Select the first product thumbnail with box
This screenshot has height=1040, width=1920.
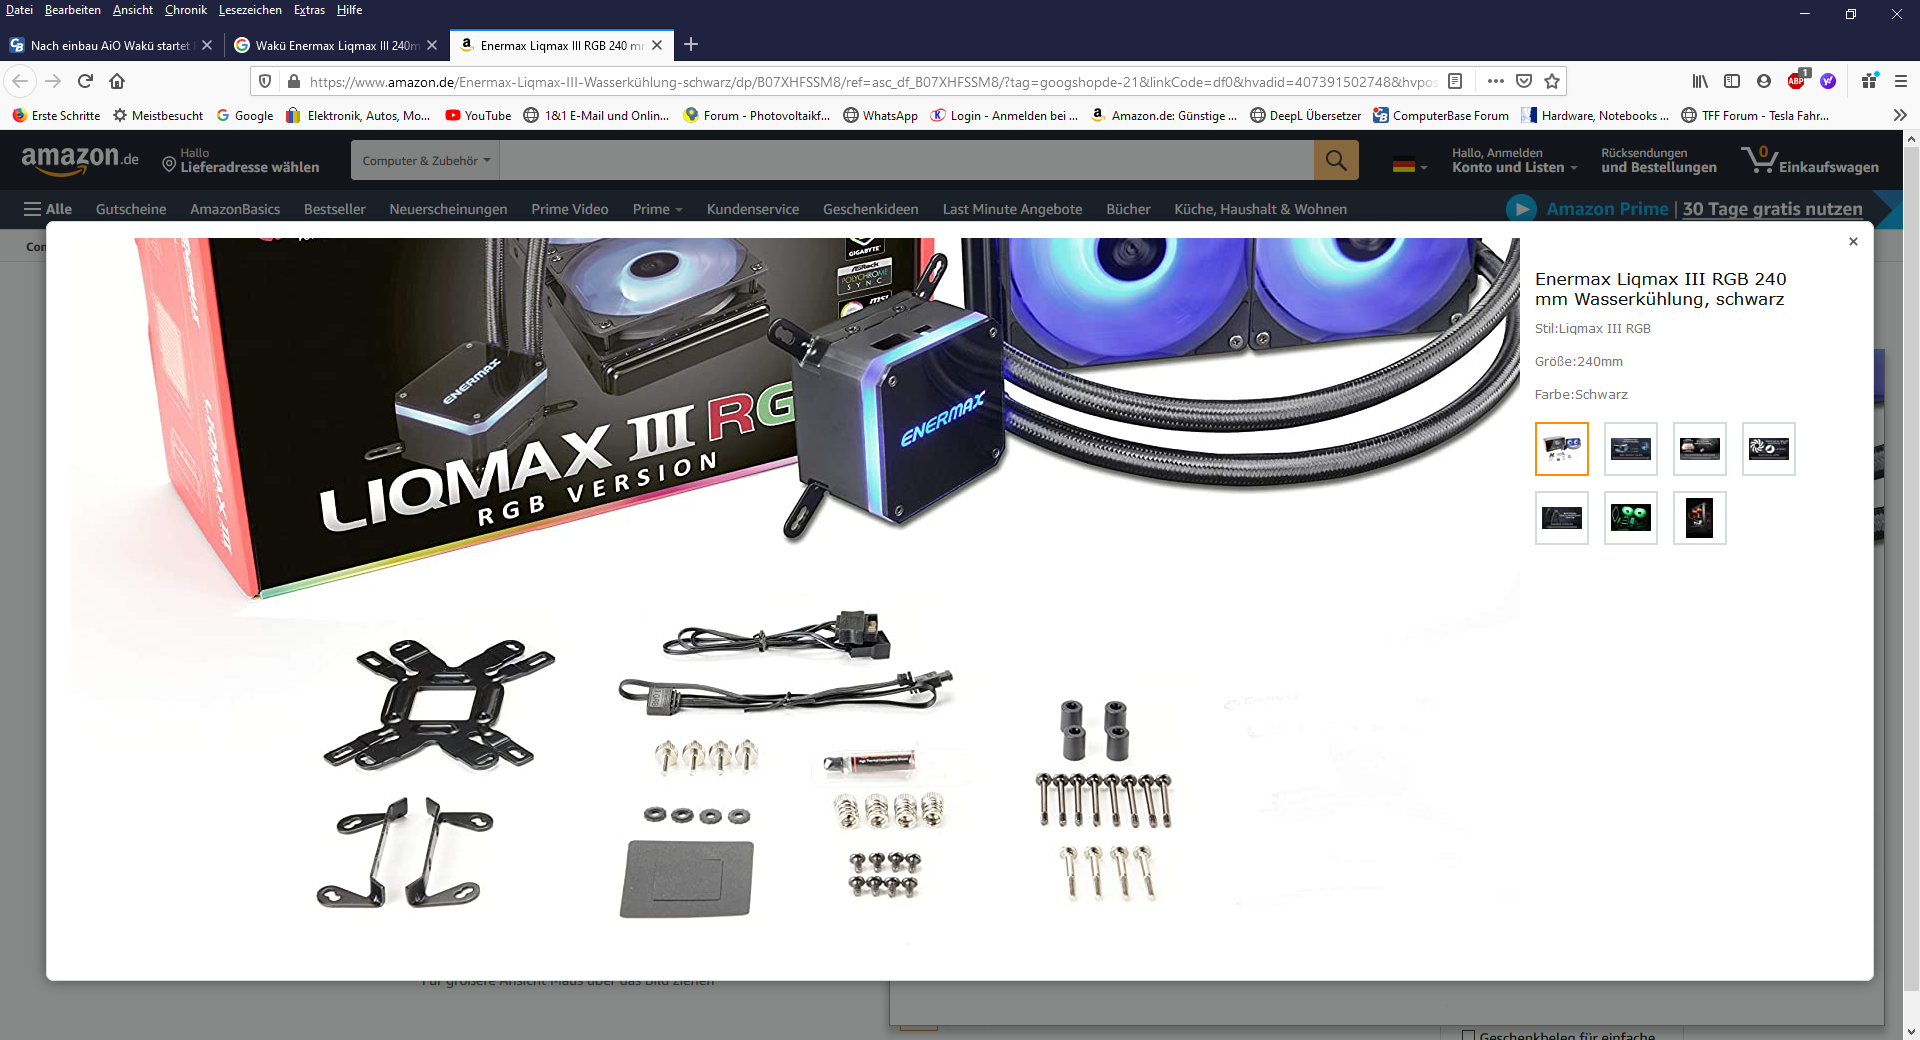coord(1562,449)
